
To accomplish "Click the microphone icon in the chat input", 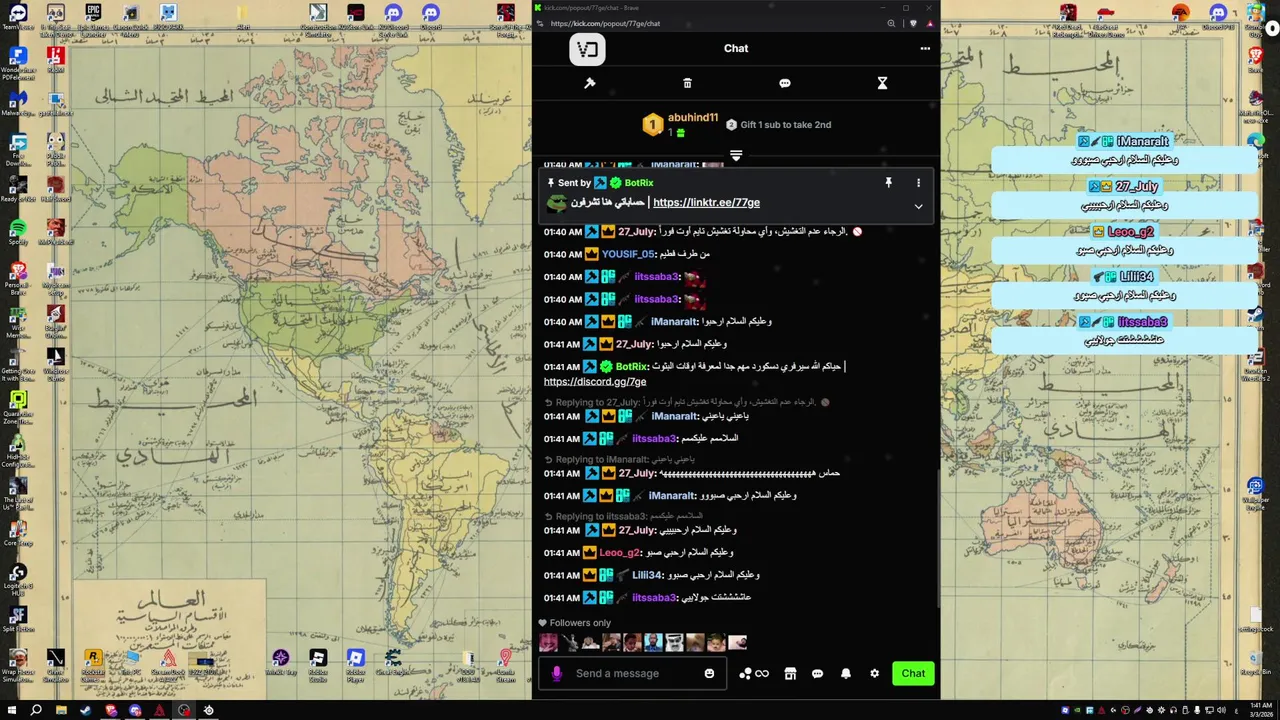I will point(557,673).
